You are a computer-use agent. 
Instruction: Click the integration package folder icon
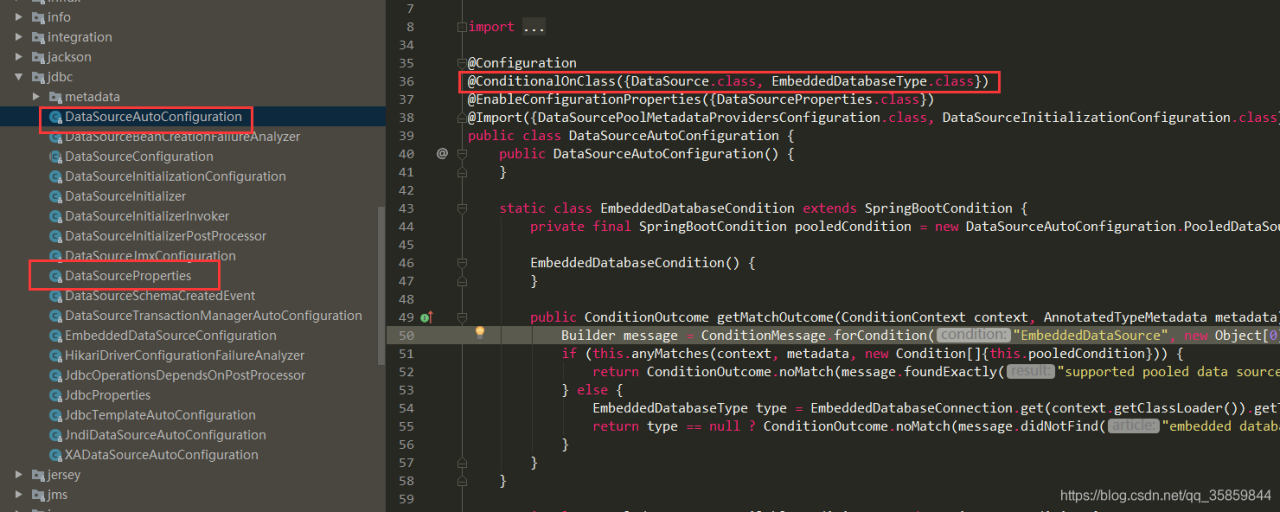coord(38,37)
